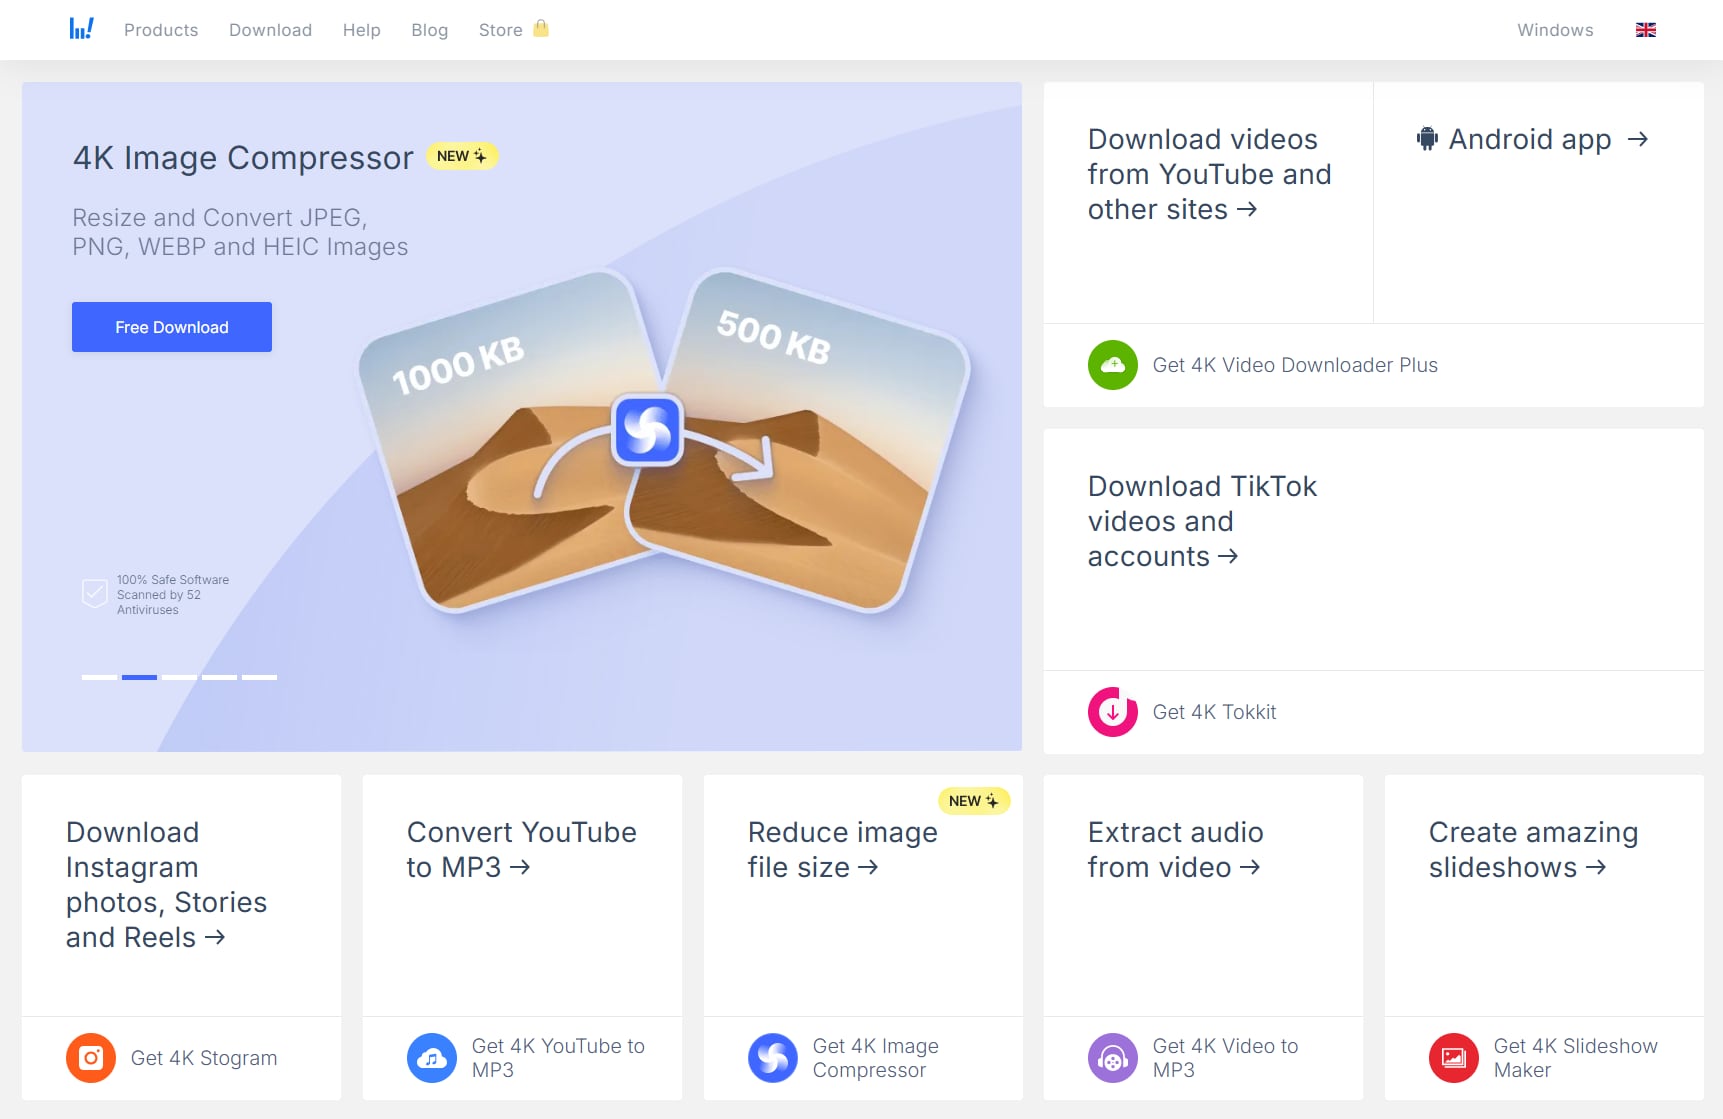Click the green 4K Video Downloader Plus icon
Image resolution: width=1723 pixels, height=1119 pixels.
point(1113,365)
